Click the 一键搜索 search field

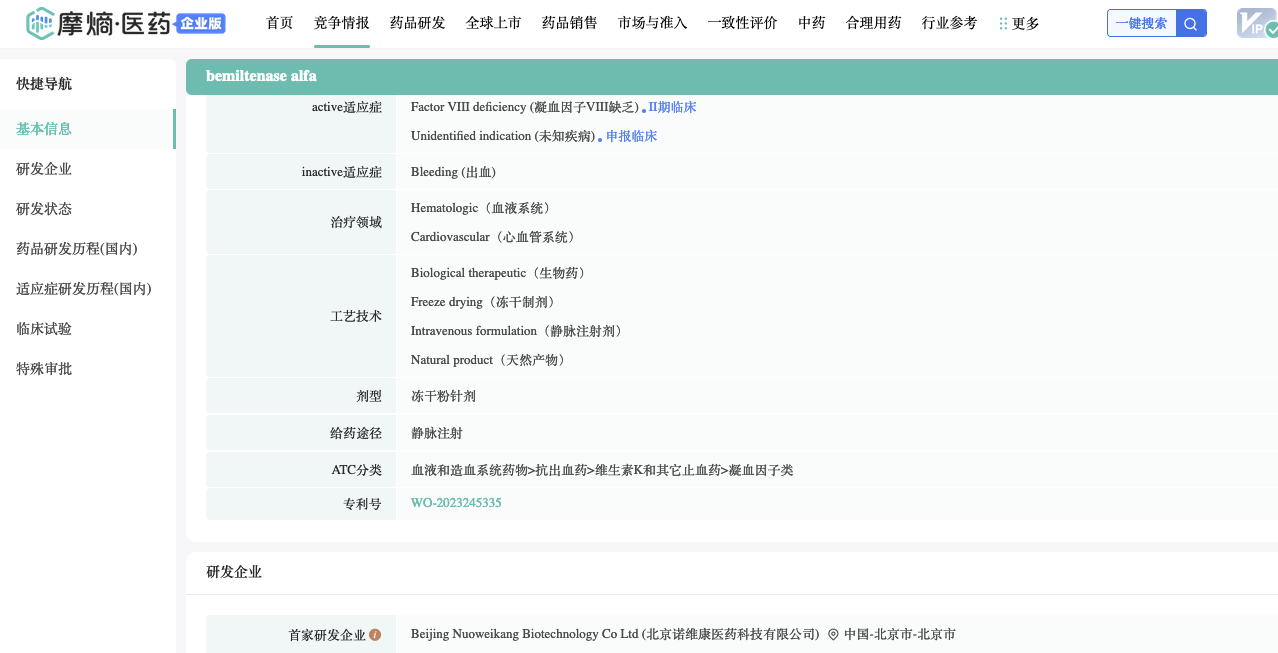pyautogui.click(x=1141, y=24)
